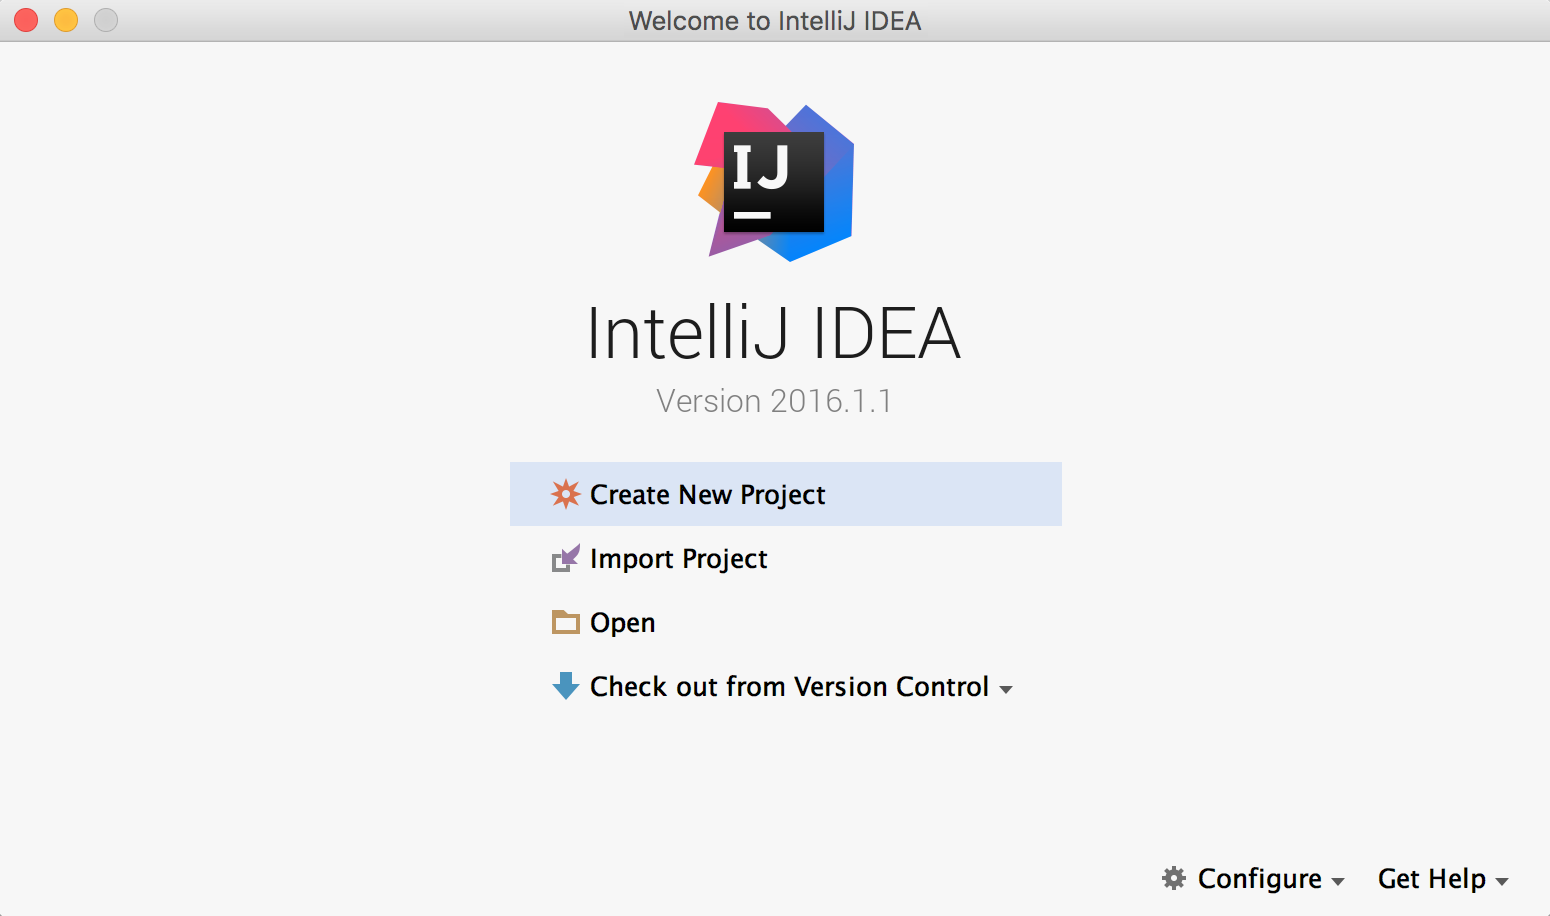1550x916 pixels.
Task: Click the IntelliJ IDEA logo
Action: click(774, 182)
